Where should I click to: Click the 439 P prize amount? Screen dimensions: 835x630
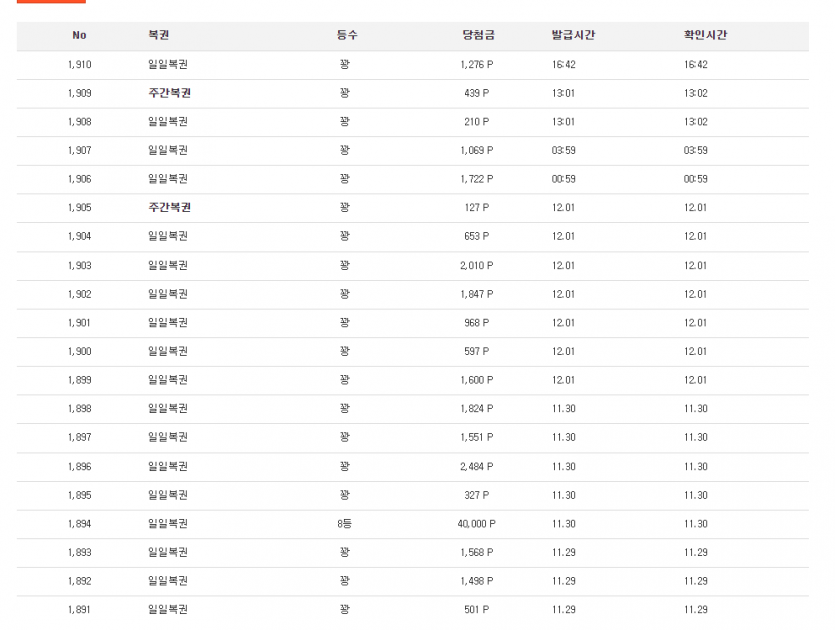477,93
